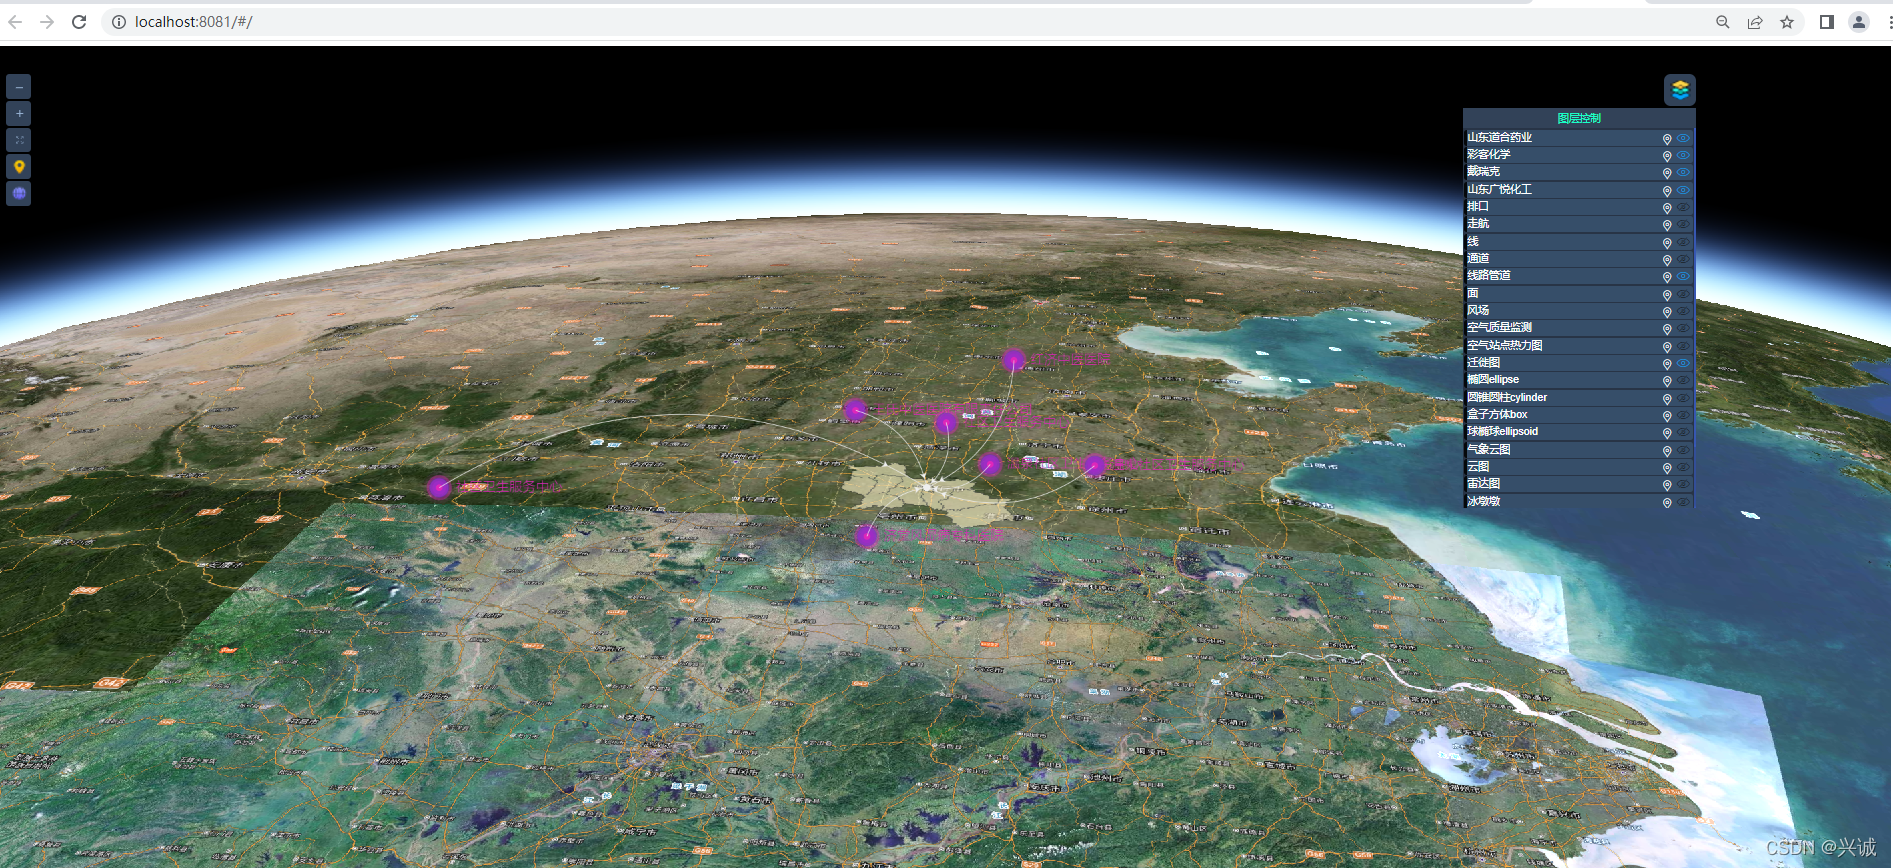The width and height of the screenshot is (1893, 868).
Task: Open the browser profile avatar
Action: click(x=1859, y=22)
